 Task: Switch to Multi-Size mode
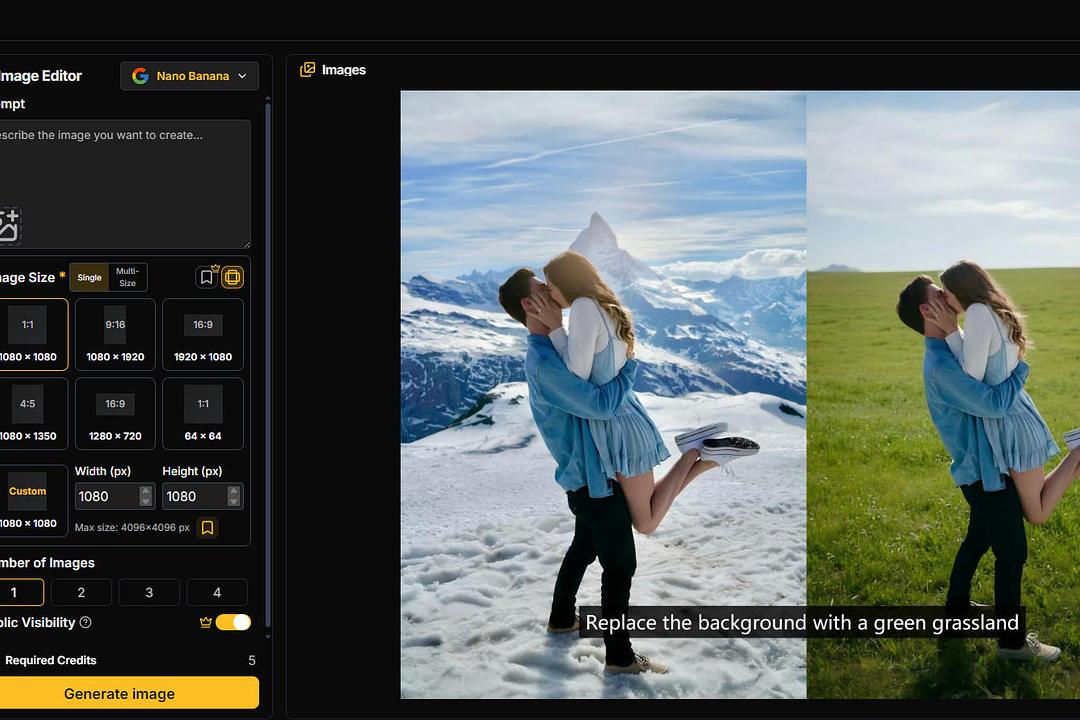click(127, 277)
